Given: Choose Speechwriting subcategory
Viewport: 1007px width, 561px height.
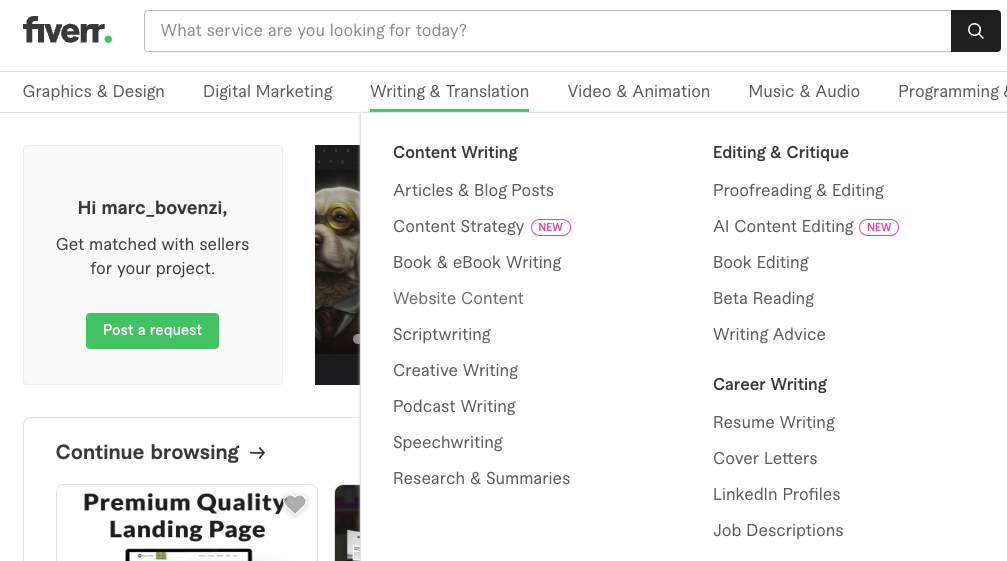Looking at the screenshot, I should (x=448, y=442).
